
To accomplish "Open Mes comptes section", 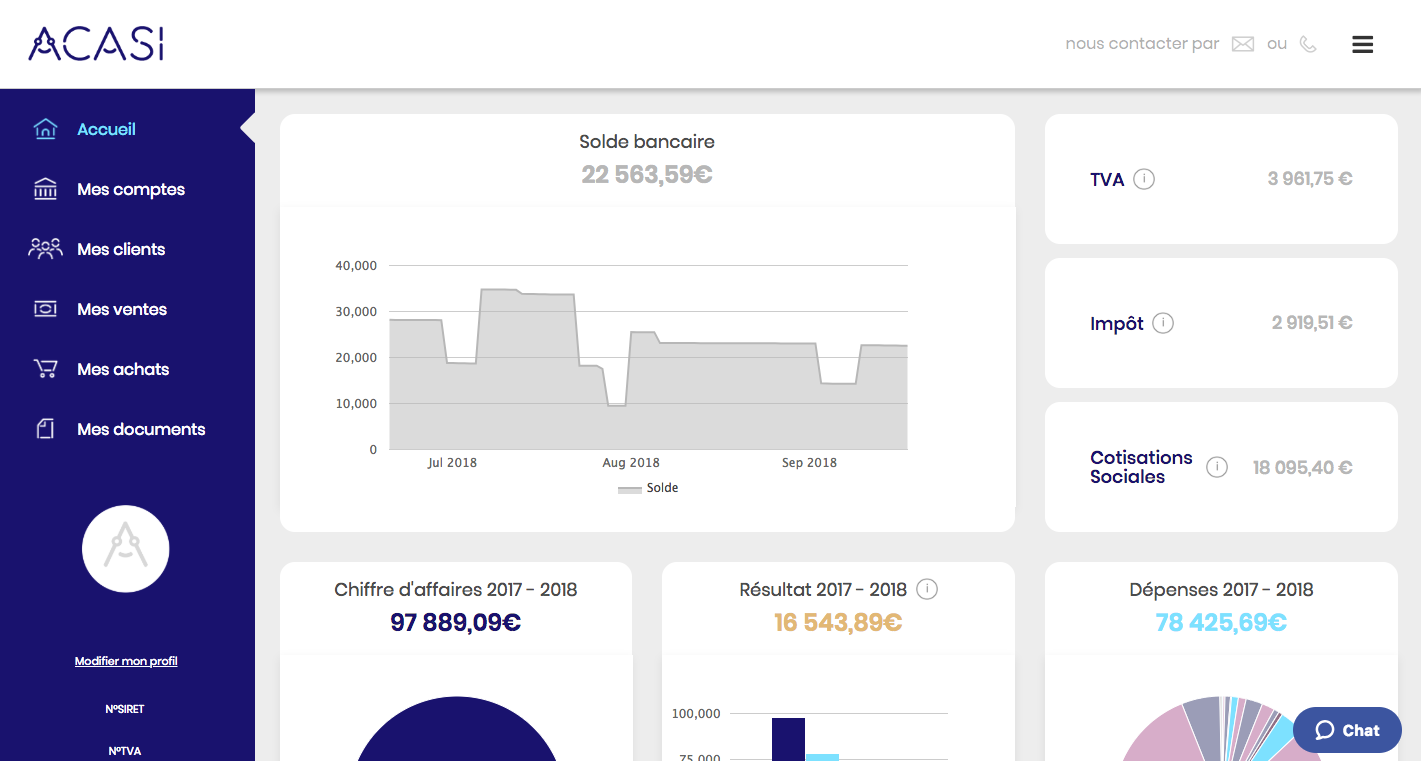I will pyautogui.click(x=131, y=189).
